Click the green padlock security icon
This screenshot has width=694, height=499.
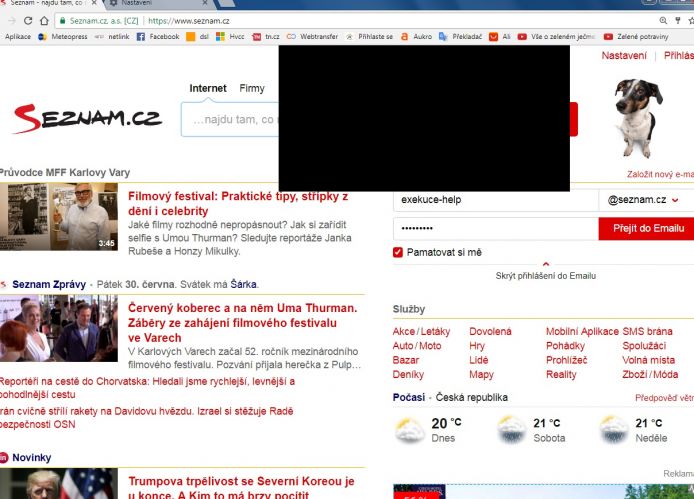(x=63, y=21)
